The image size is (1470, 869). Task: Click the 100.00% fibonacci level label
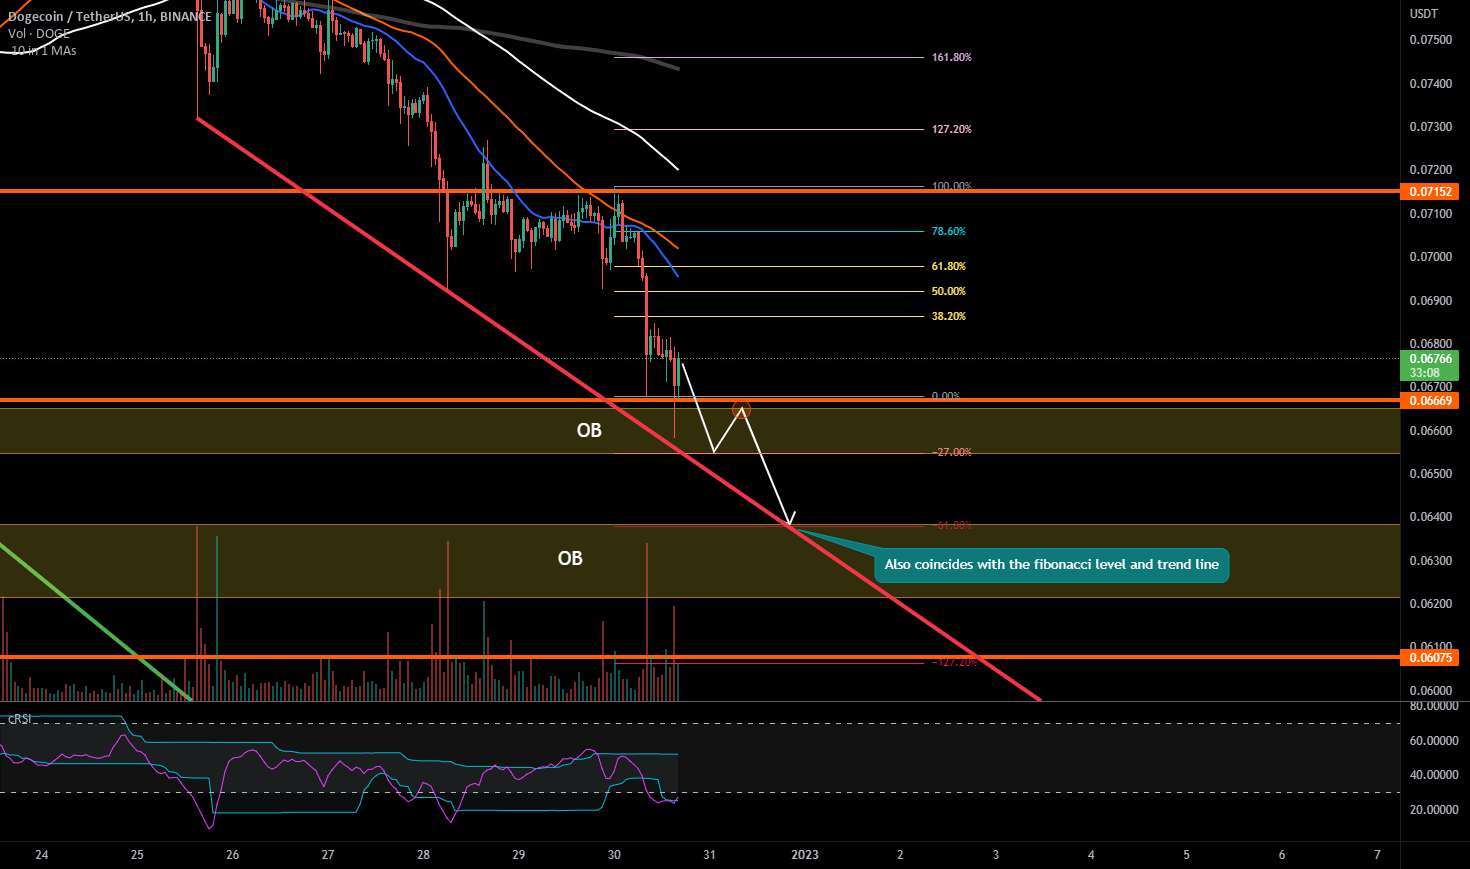click(951, 186)
